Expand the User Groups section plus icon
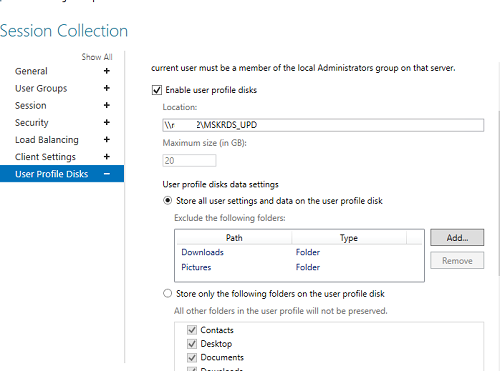The width and height of the screenshot is (500, 371). click(x=107, y=88)
